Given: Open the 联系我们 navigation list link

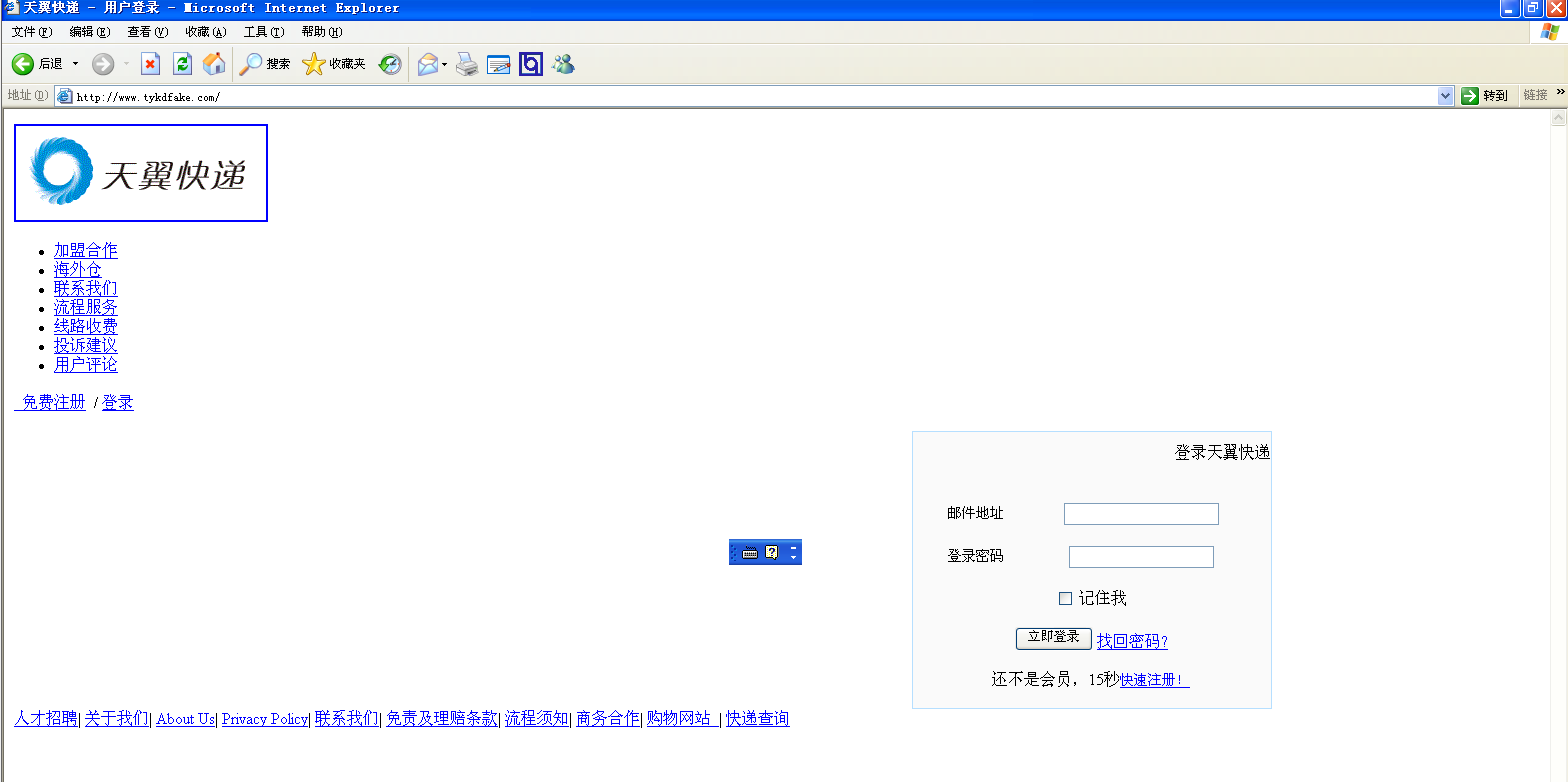Looking at the screenshot, I should coord(86,289).
